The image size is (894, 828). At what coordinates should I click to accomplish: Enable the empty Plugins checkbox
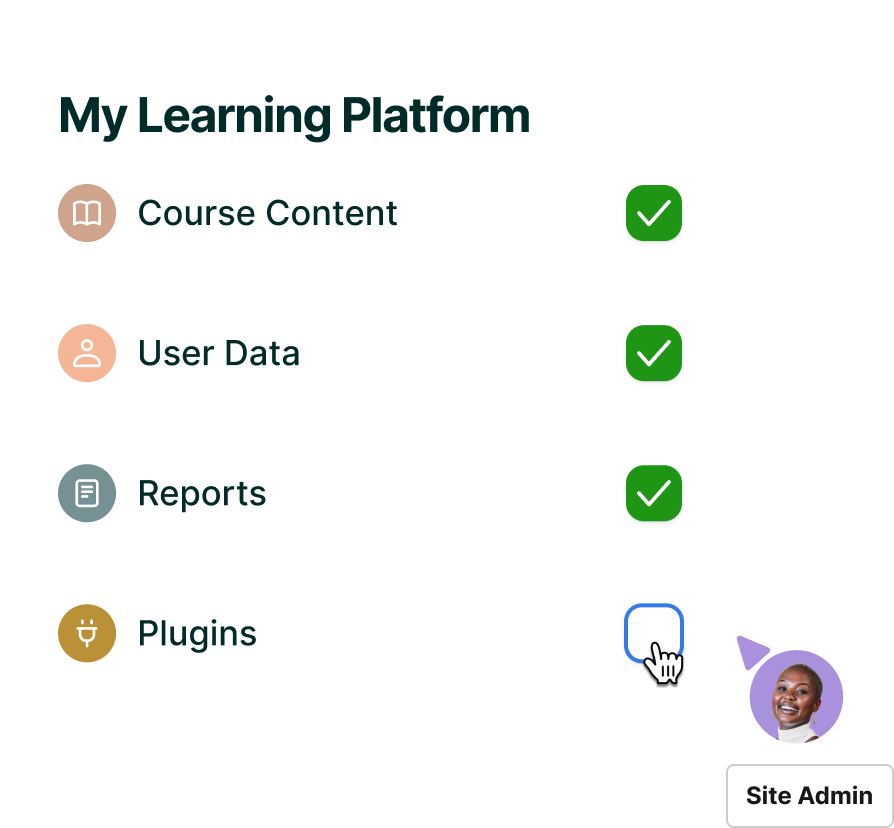pyautogui.click(x=653, y=631)
